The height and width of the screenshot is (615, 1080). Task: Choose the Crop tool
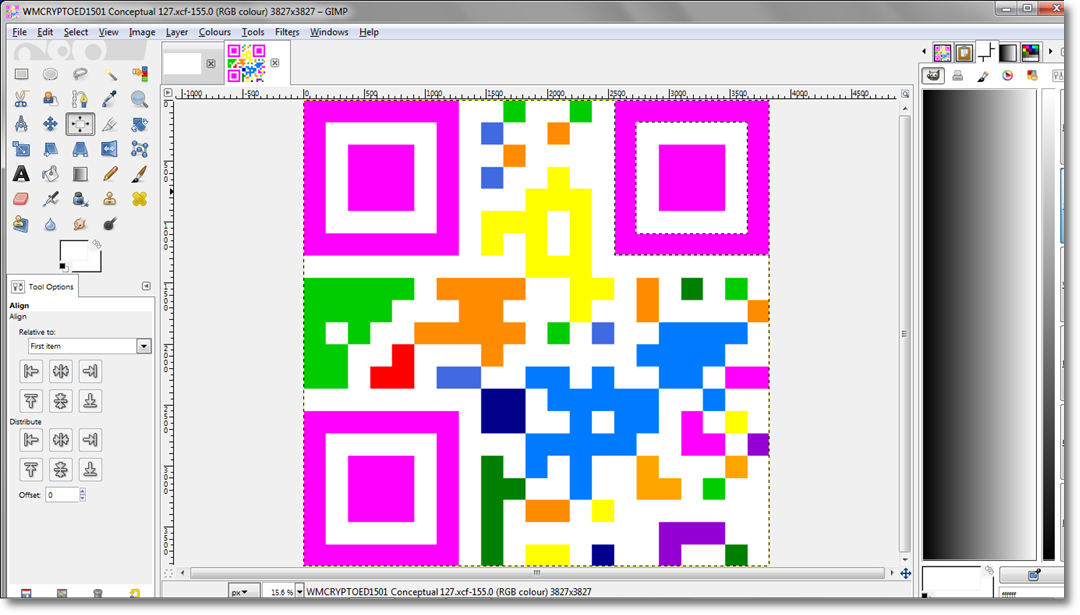click(110, 124)
